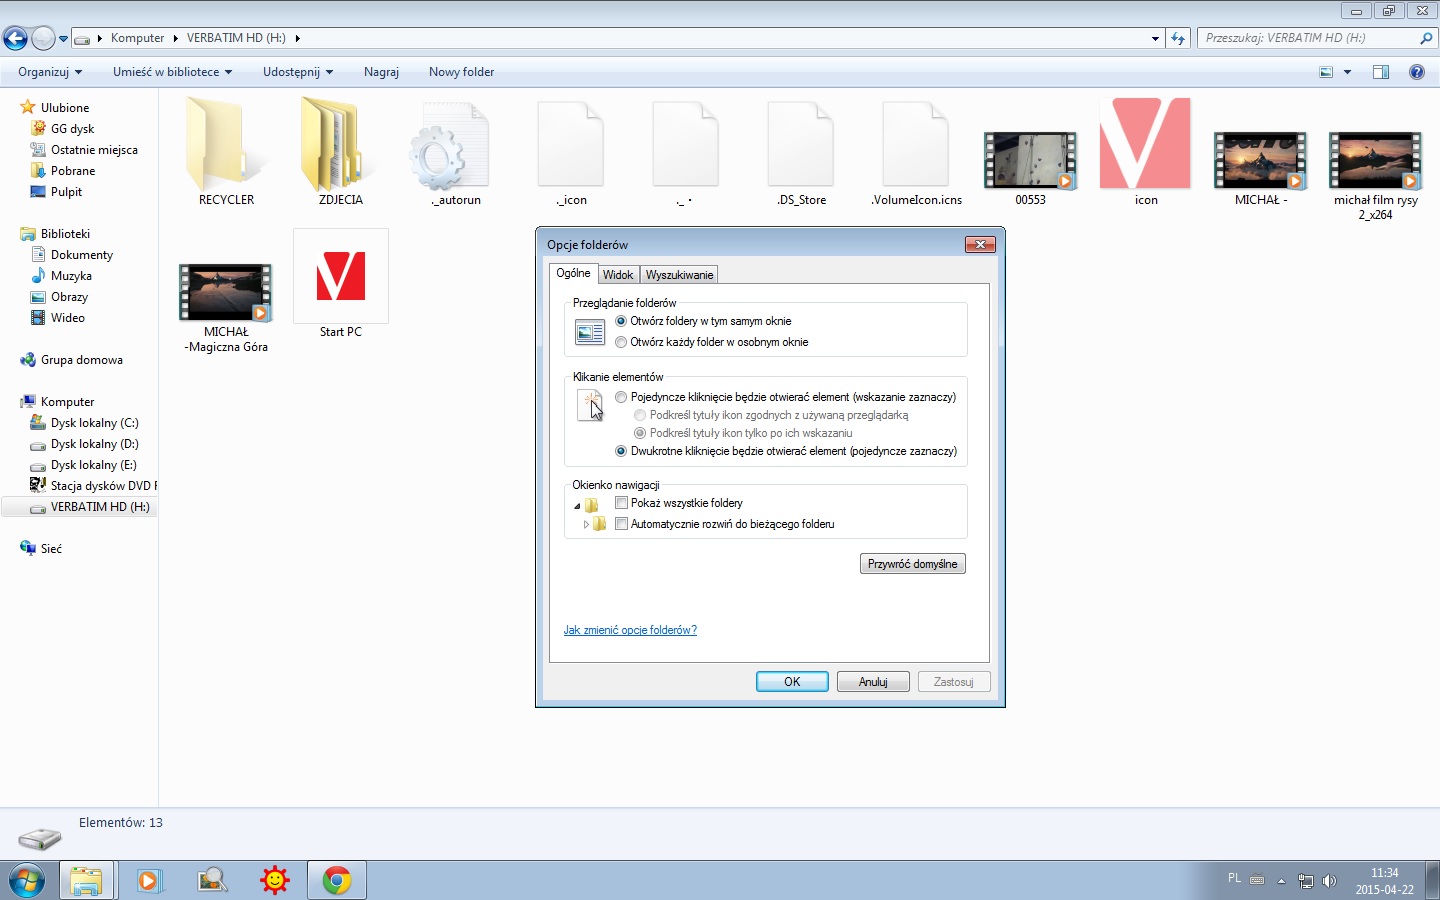Open the Help question mark icon
The width and height of the screenshot is (1440, 900).
coord(1416,72)
